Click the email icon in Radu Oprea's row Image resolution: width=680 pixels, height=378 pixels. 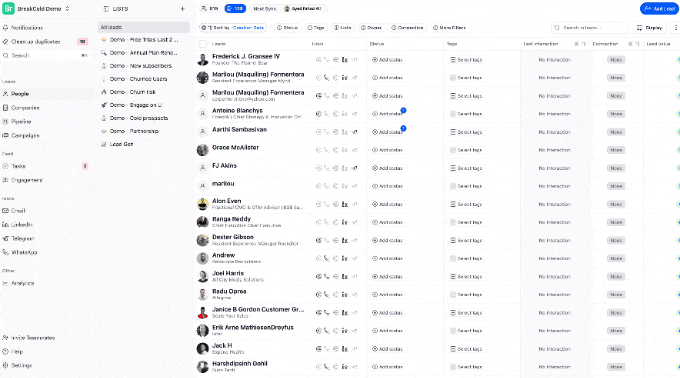pos(318,295)
